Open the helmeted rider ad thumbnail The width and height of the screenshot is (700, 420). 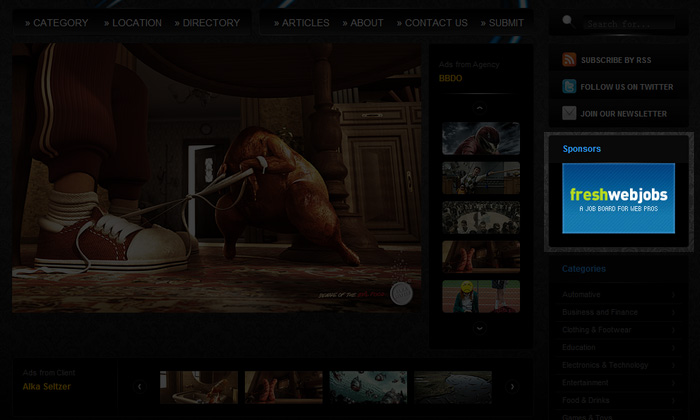click(x=481, y=138)
